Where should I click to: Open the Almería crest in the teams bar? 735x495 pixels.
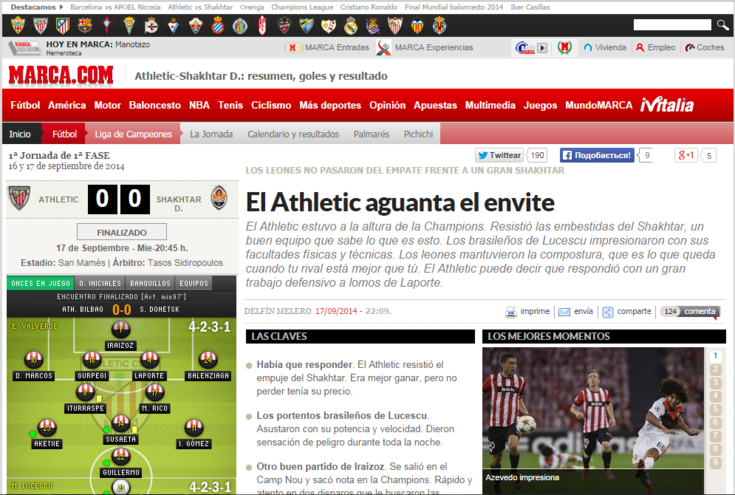18,25
